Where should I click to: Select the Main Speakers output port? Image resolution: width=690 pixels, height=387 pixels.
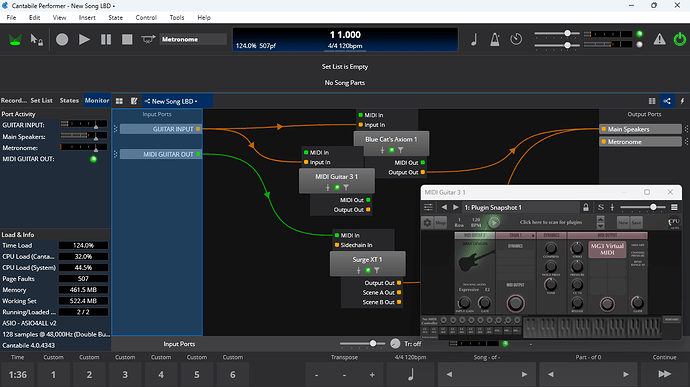pyautogui.click(x=640, y=129)
